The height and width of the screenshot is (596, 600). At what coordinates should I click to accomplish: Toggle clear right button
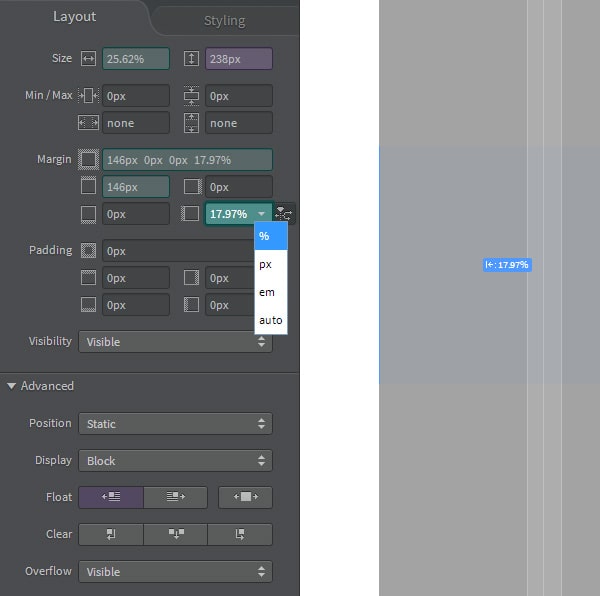(240, 534)
